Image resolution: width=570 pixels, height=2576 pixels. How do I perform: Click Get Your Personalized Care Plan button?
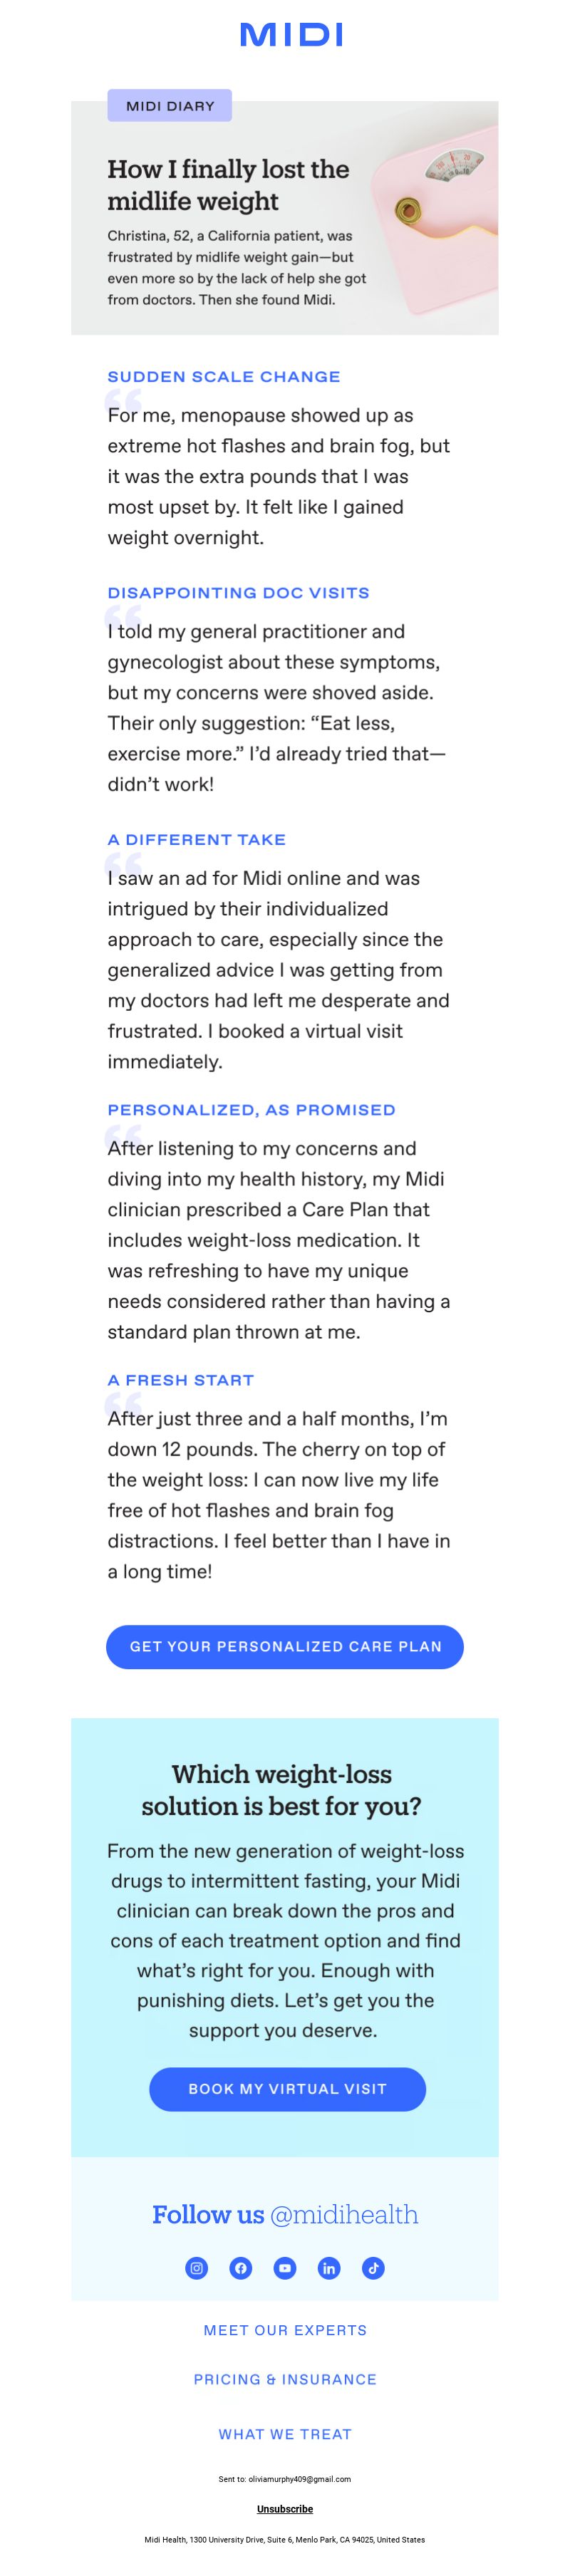285,1647
